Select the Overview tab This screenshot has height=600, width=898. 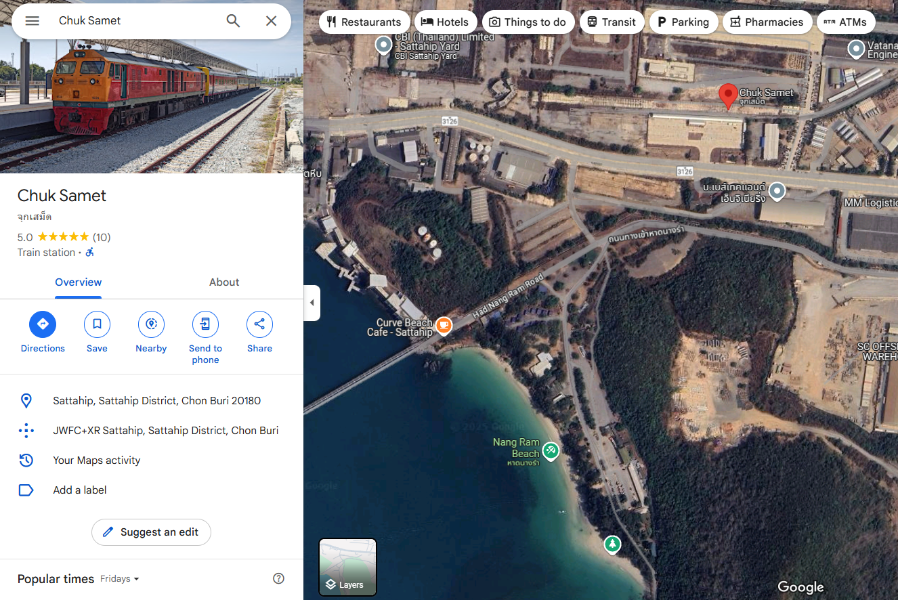click(x=78, y=282)
